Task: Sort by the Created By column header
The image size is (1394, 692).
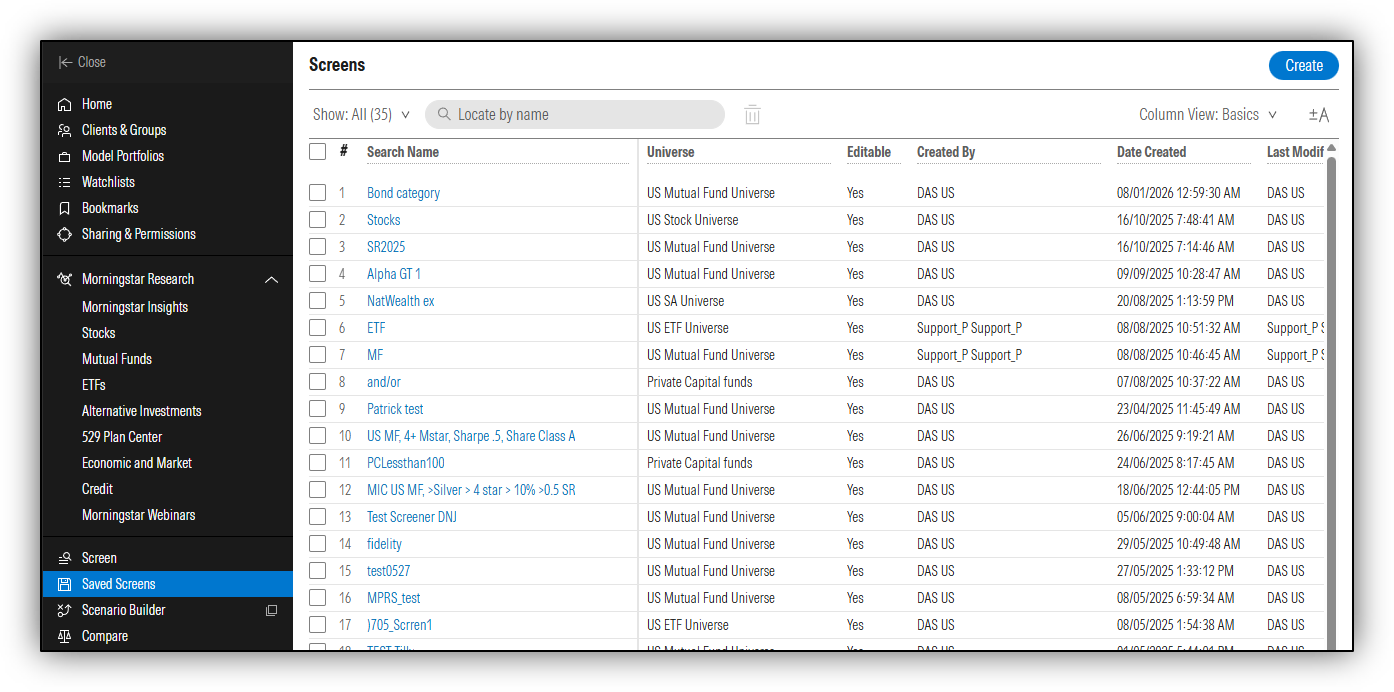Action: [x=946, y=152]
